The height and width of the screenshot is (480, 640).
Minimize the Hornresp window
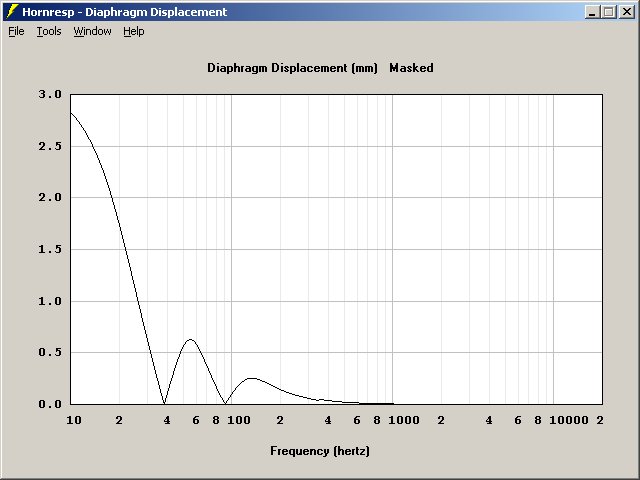pos(592,12)
